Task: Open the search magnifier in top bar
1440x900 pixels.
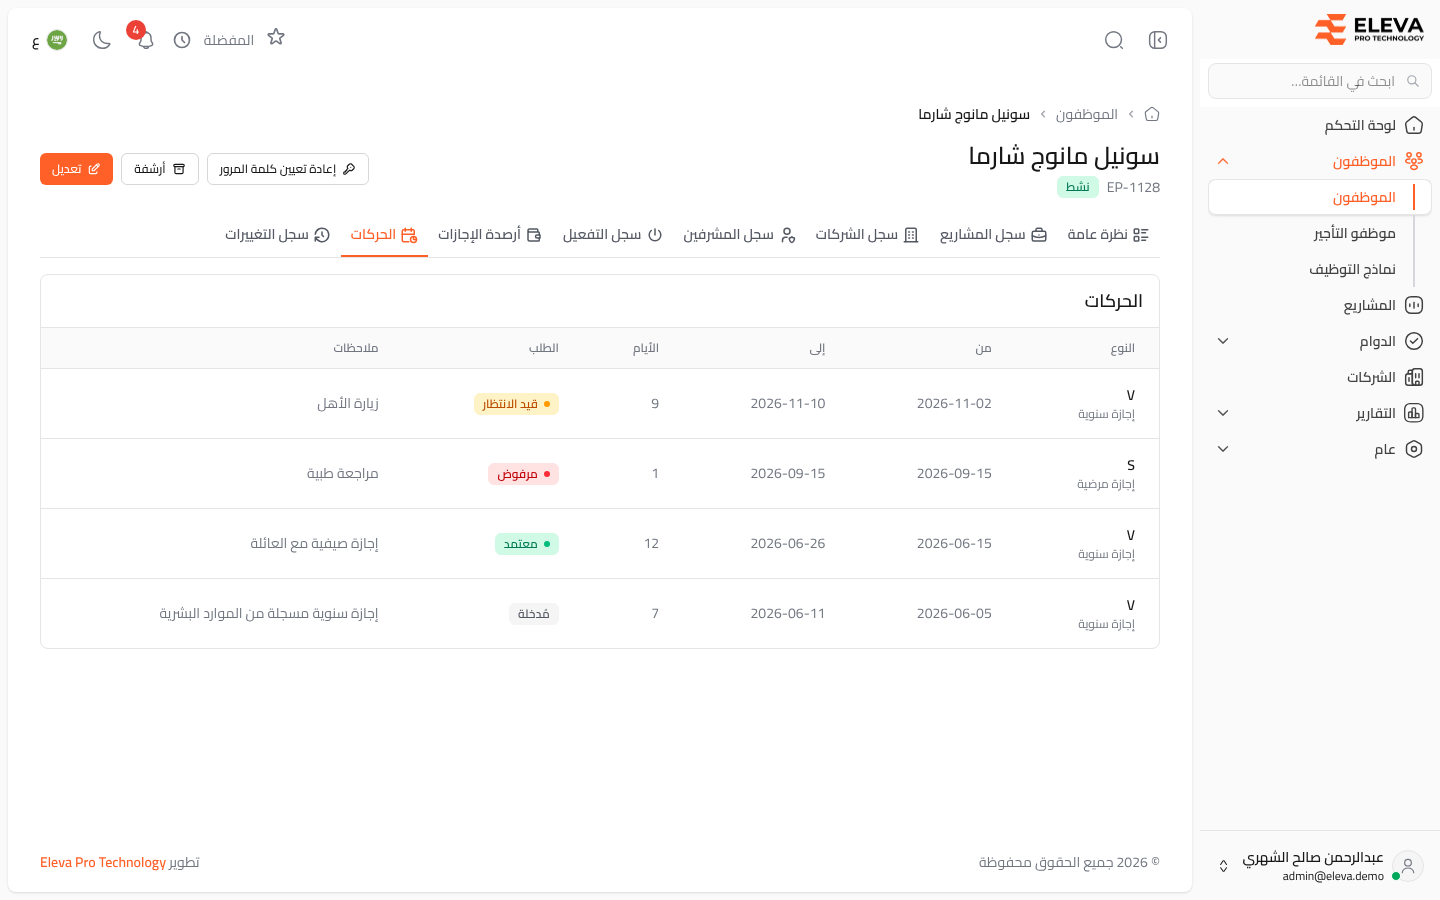Action: point(1114,40)
